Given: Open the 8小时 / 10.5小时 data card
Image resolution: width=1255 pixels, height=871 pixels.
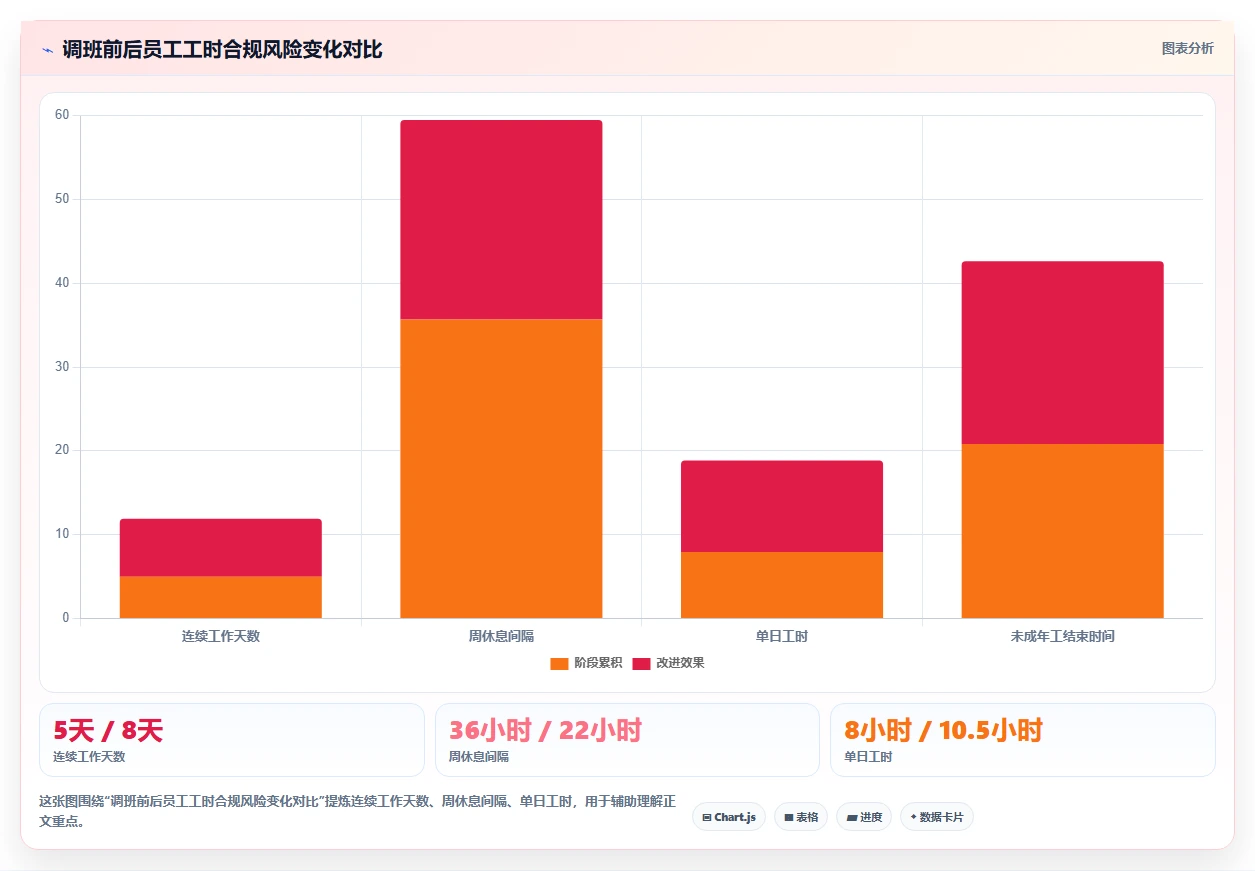Looking at the screenshot, I should tap(1023, 740).
